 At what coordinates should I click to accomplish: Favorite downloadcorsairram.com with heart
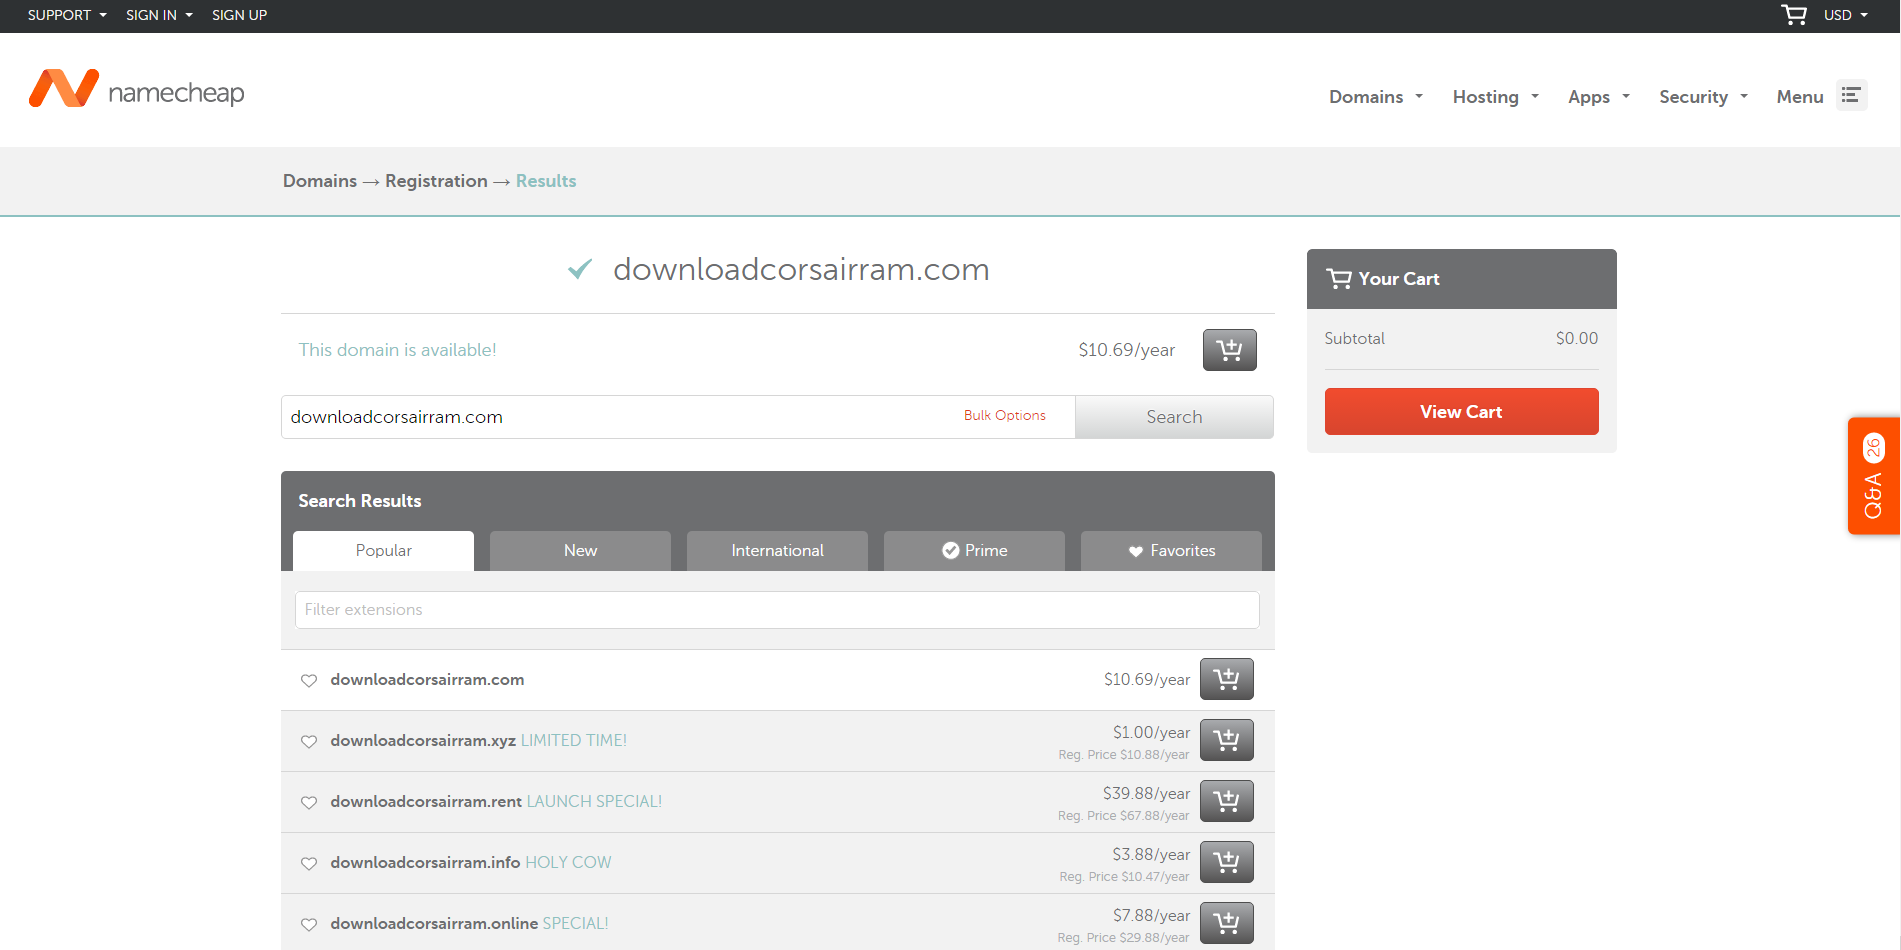[309, 681]
